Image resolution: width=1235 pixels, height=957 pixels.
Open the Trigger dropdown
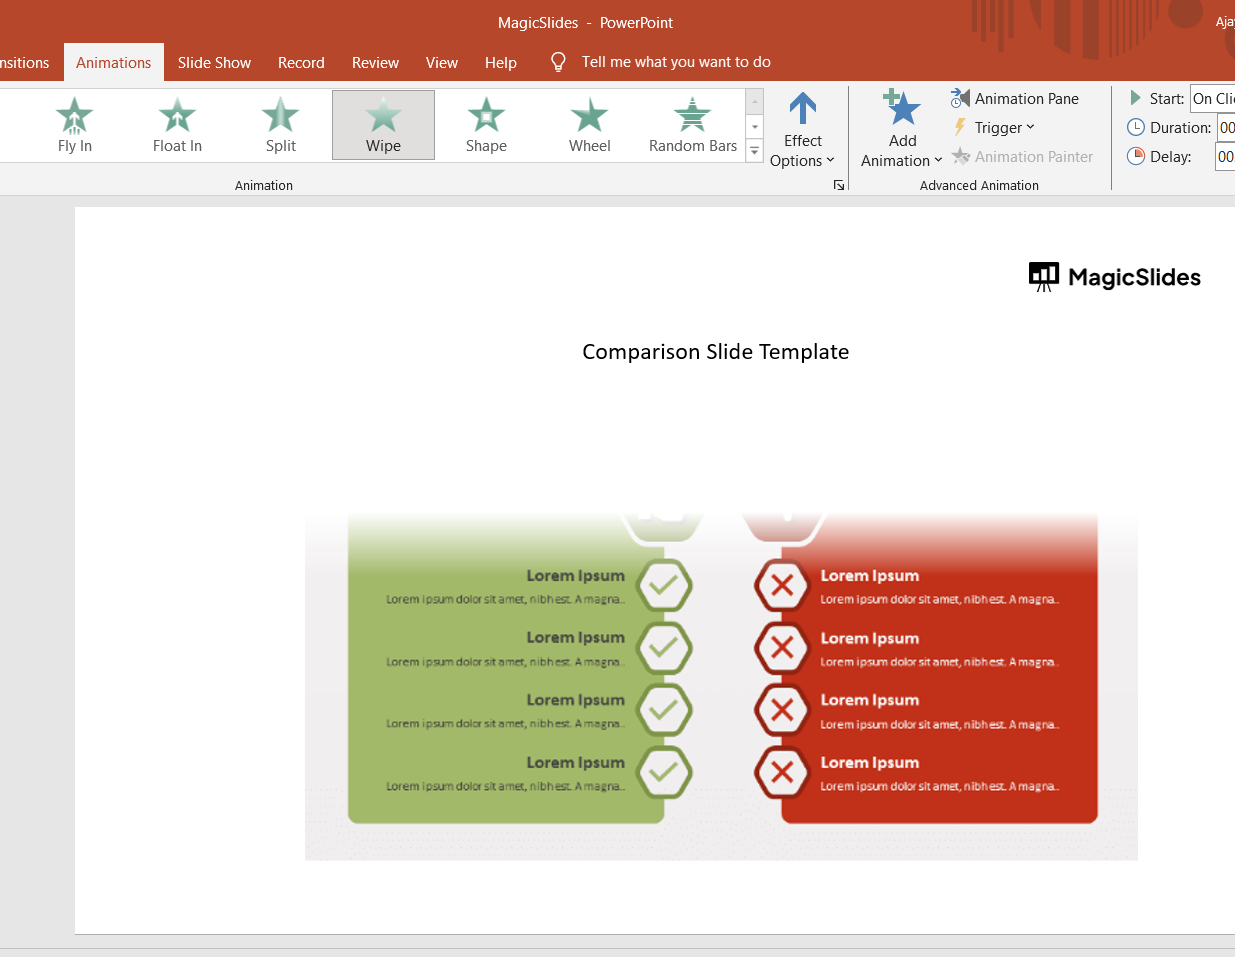click(x=993, y=127)
